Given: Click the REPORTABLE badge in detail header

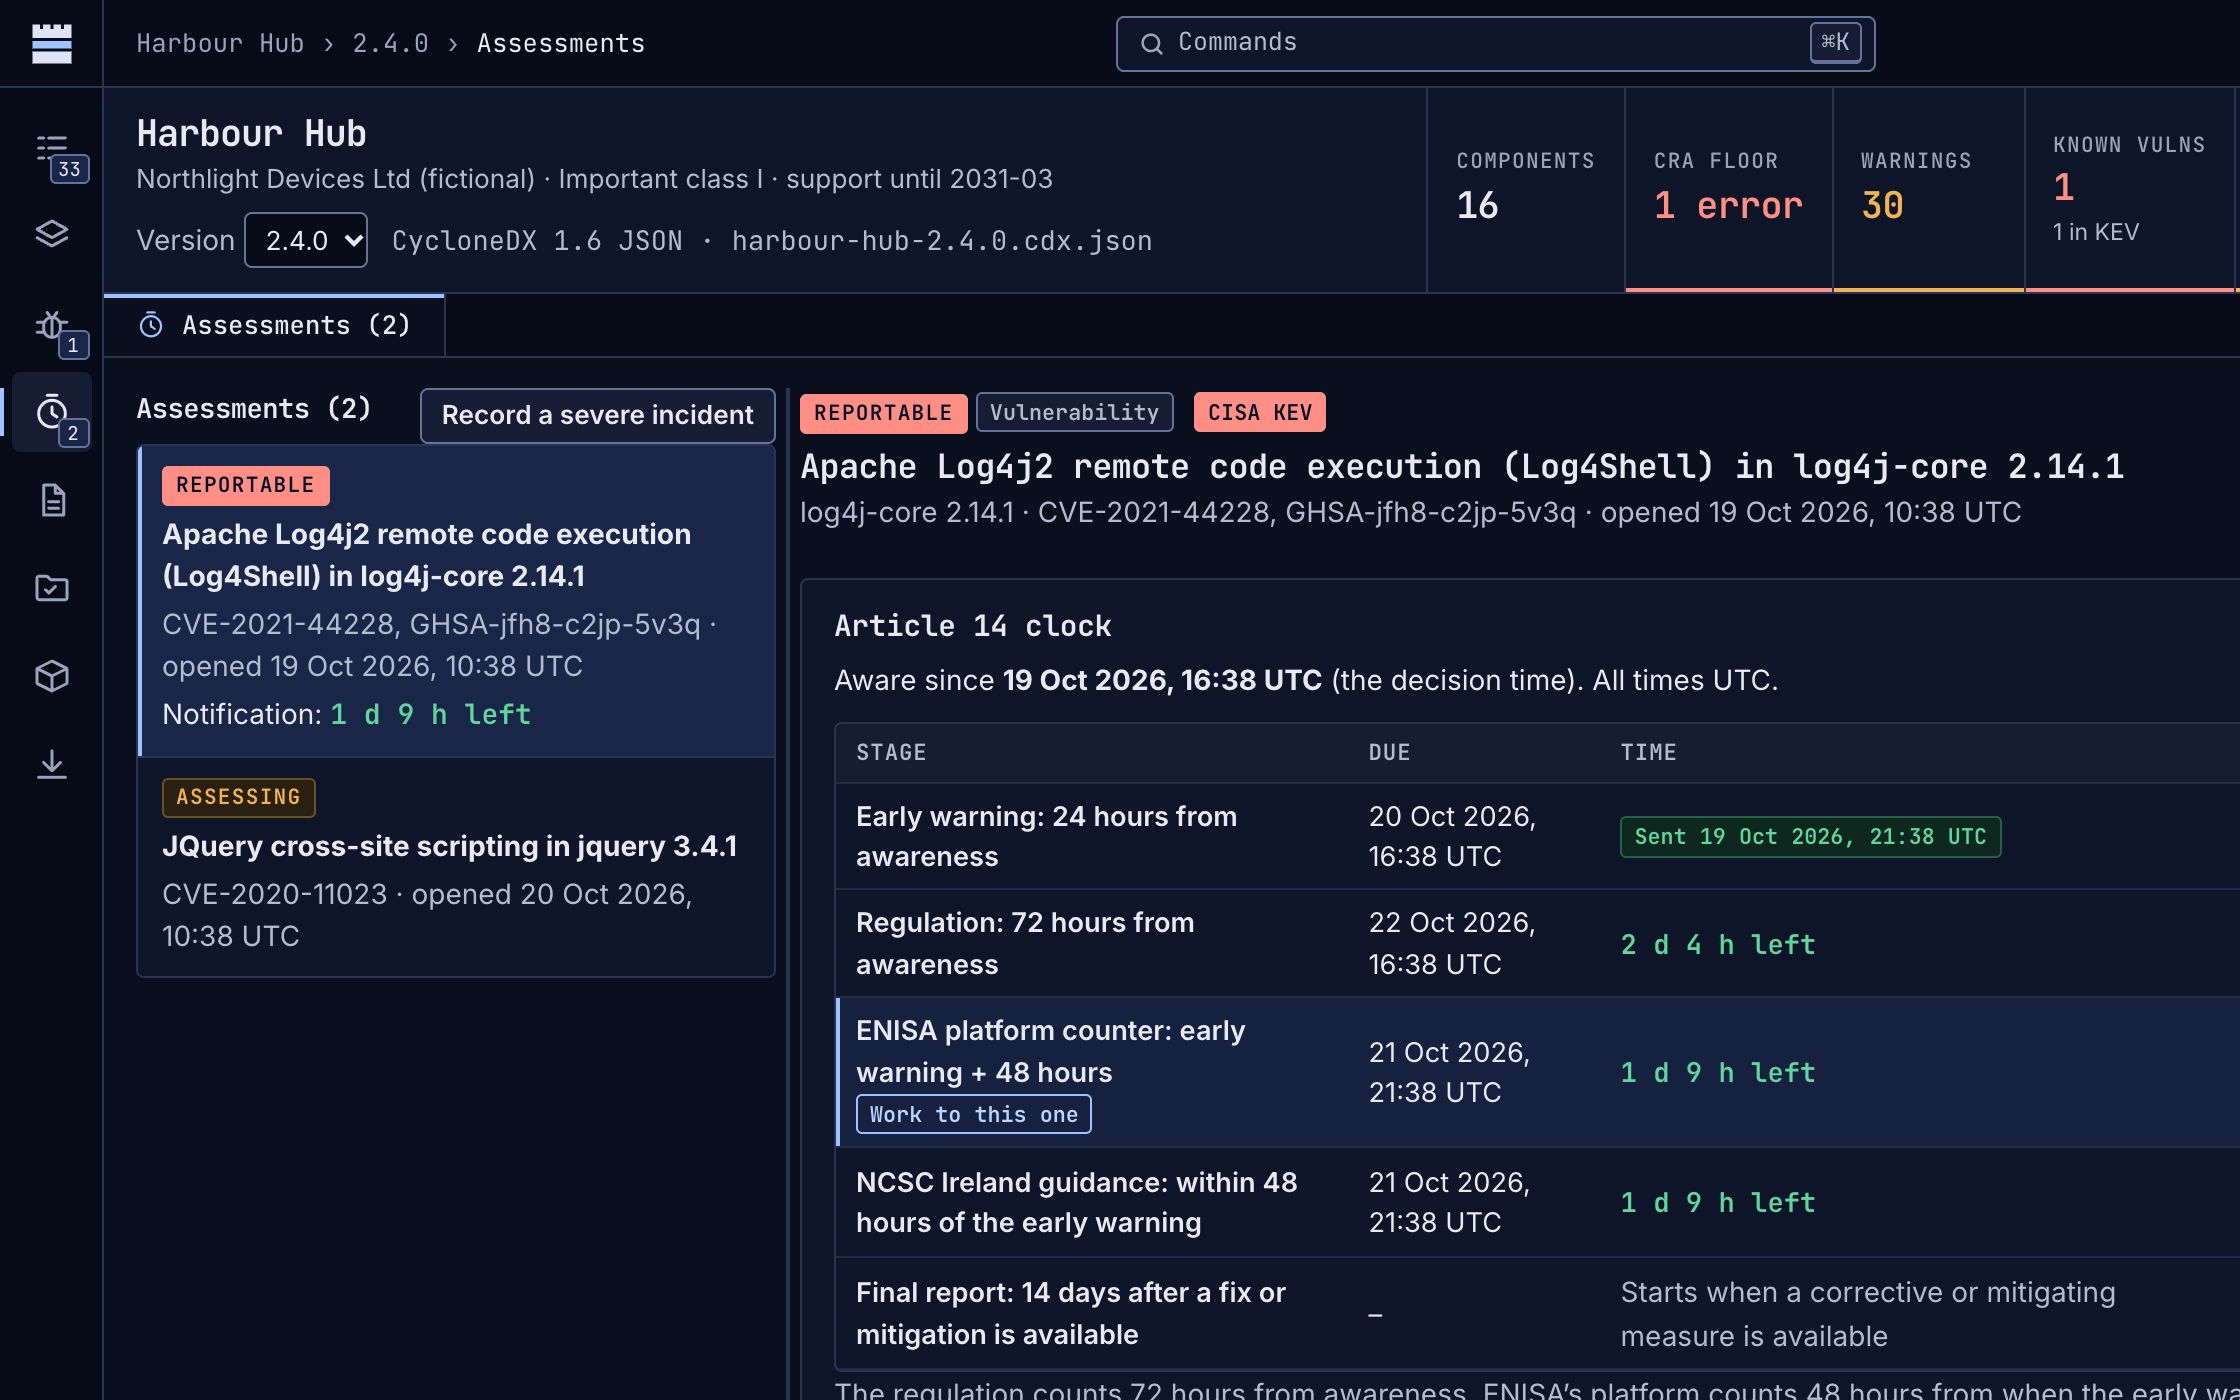Looking at the screenshot, I should [883, 413].
